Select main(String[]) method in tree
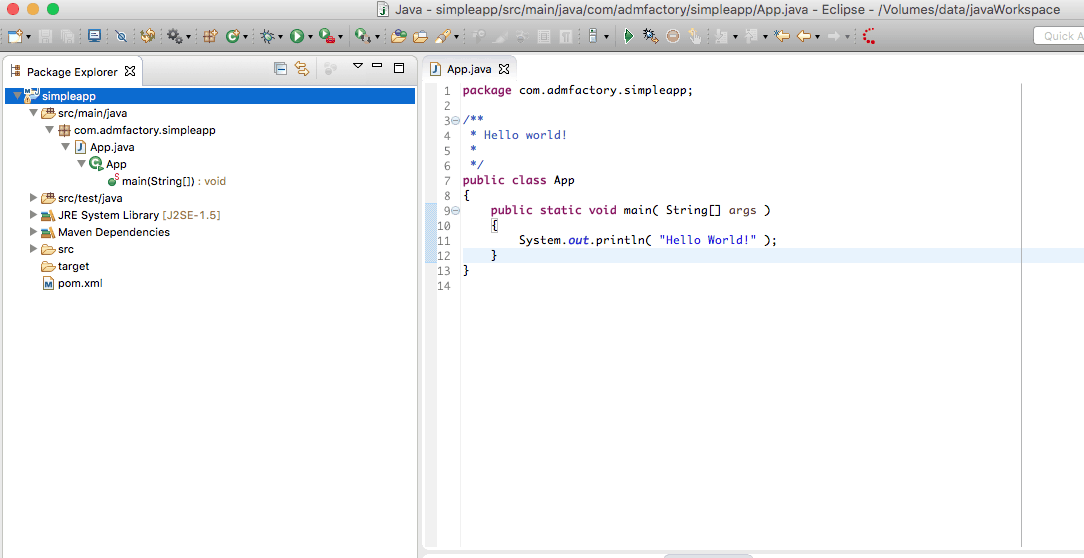Viewport: 1084px width, 558px height. pos(167,181)
